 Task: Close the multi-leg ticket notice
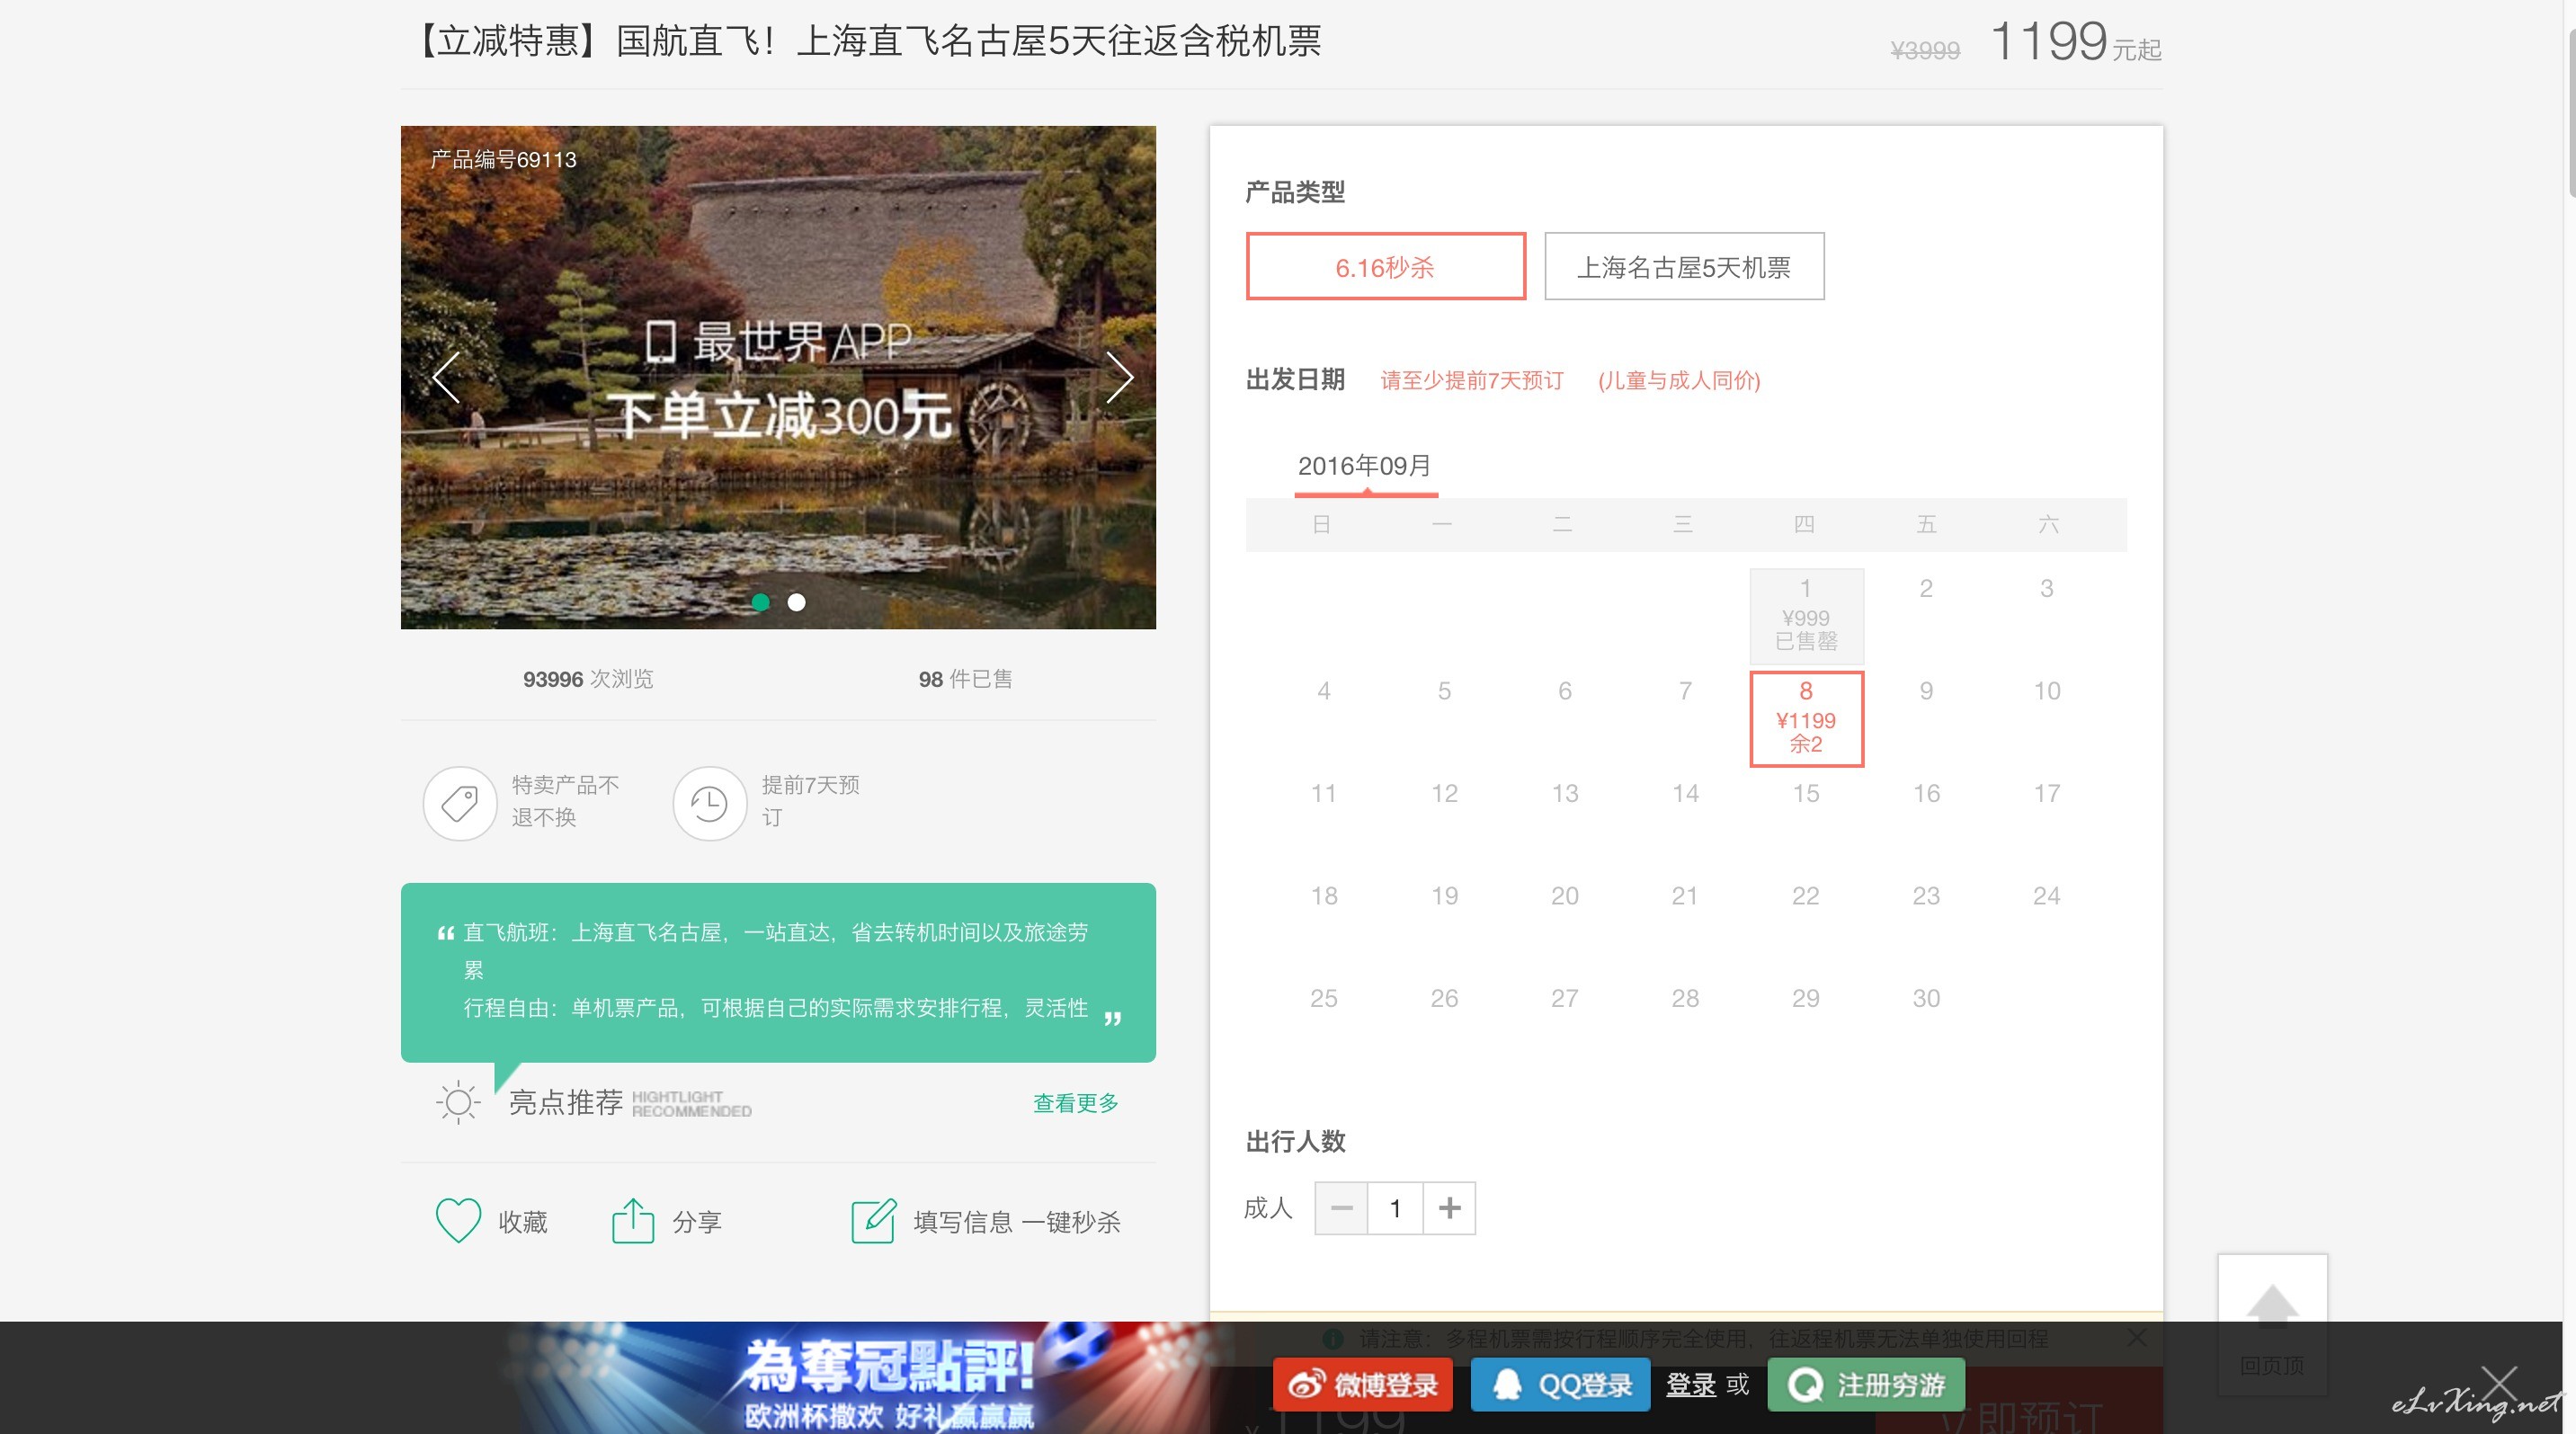[2136, 1337]
